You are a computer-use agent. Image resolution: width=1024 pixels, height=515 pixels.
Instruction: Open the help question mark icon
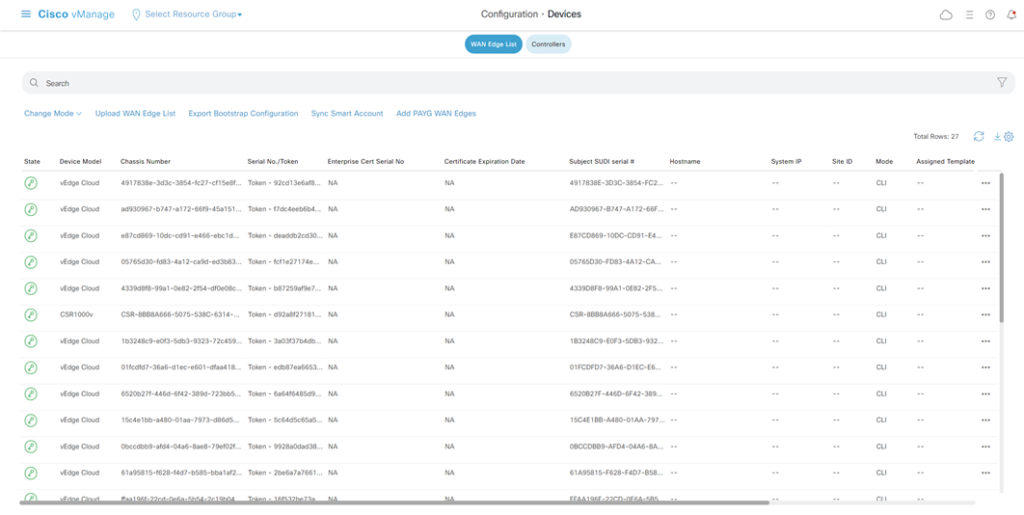click(990, 15)
